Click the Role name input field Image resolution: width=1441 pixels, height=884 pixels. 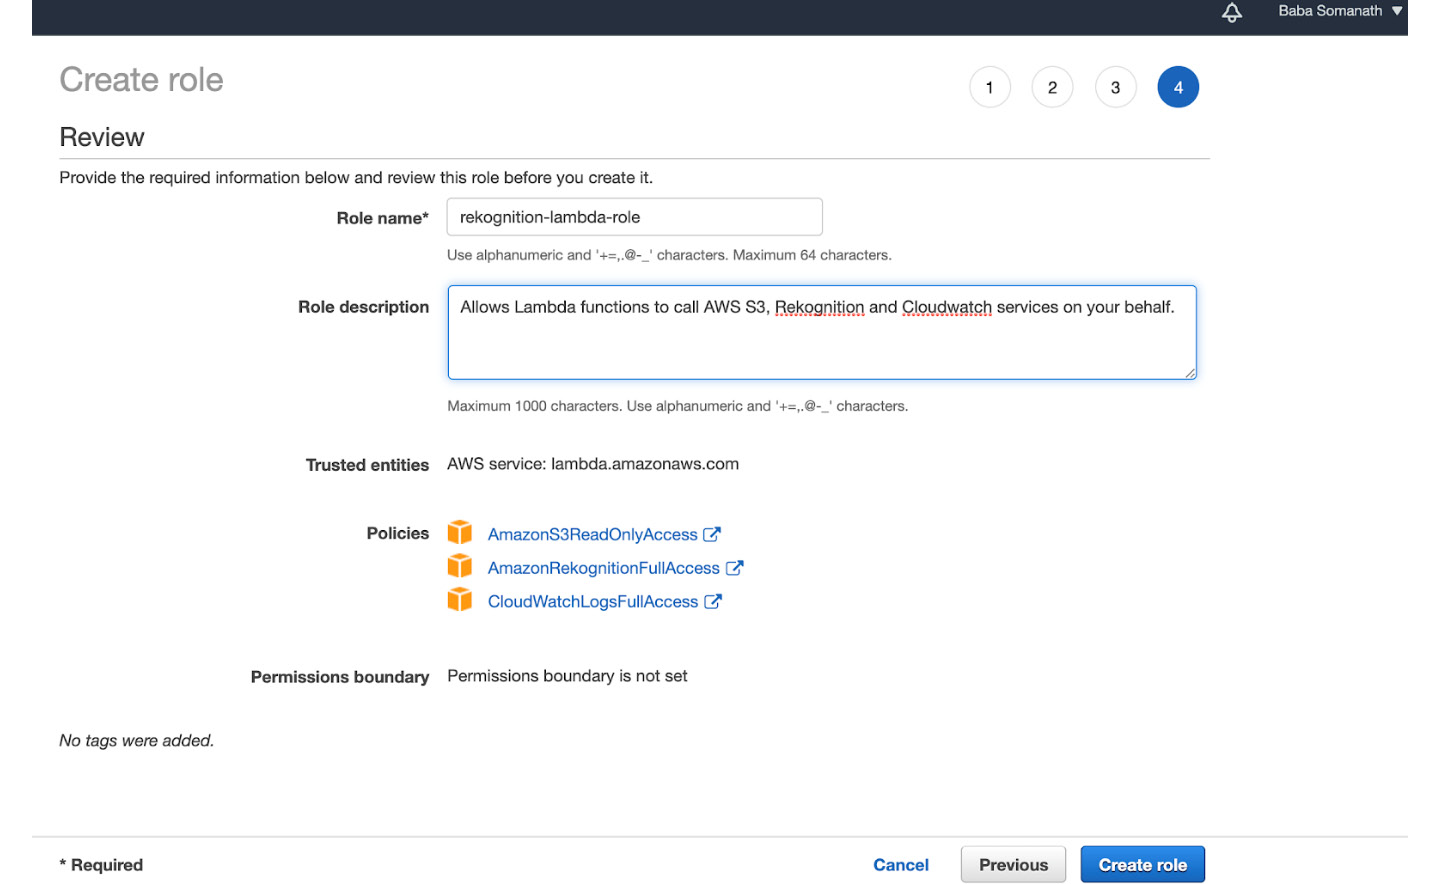(x=634, y=217)
